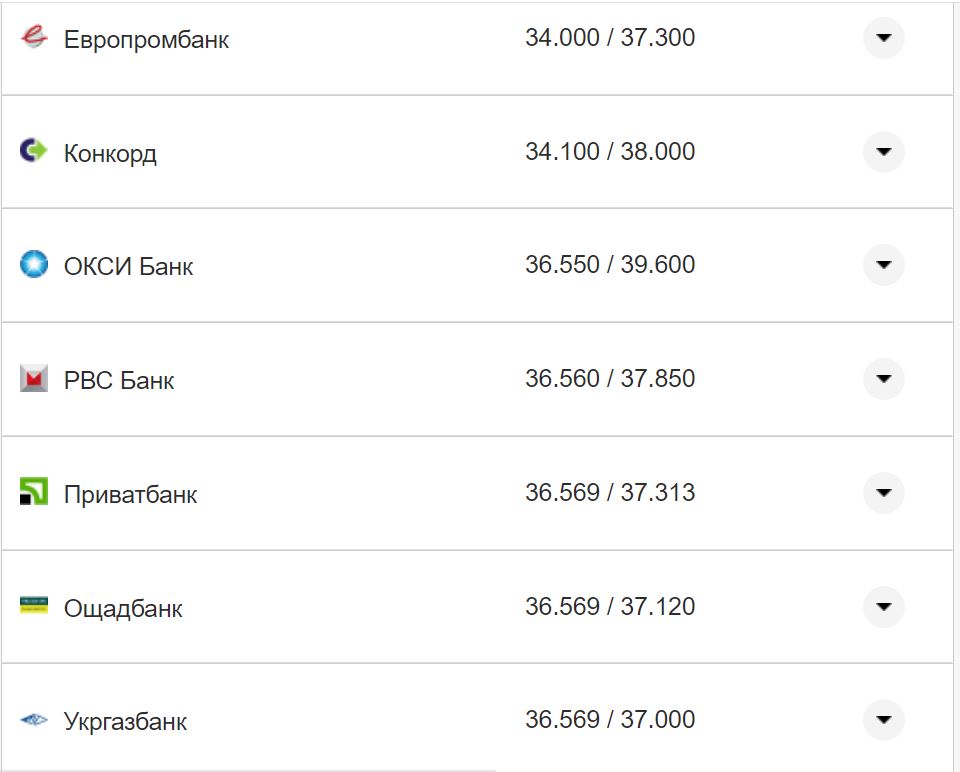Screen dimensions: 960x772
Task: Click the Приватбанк green logo icon
Action: [34, 492]
